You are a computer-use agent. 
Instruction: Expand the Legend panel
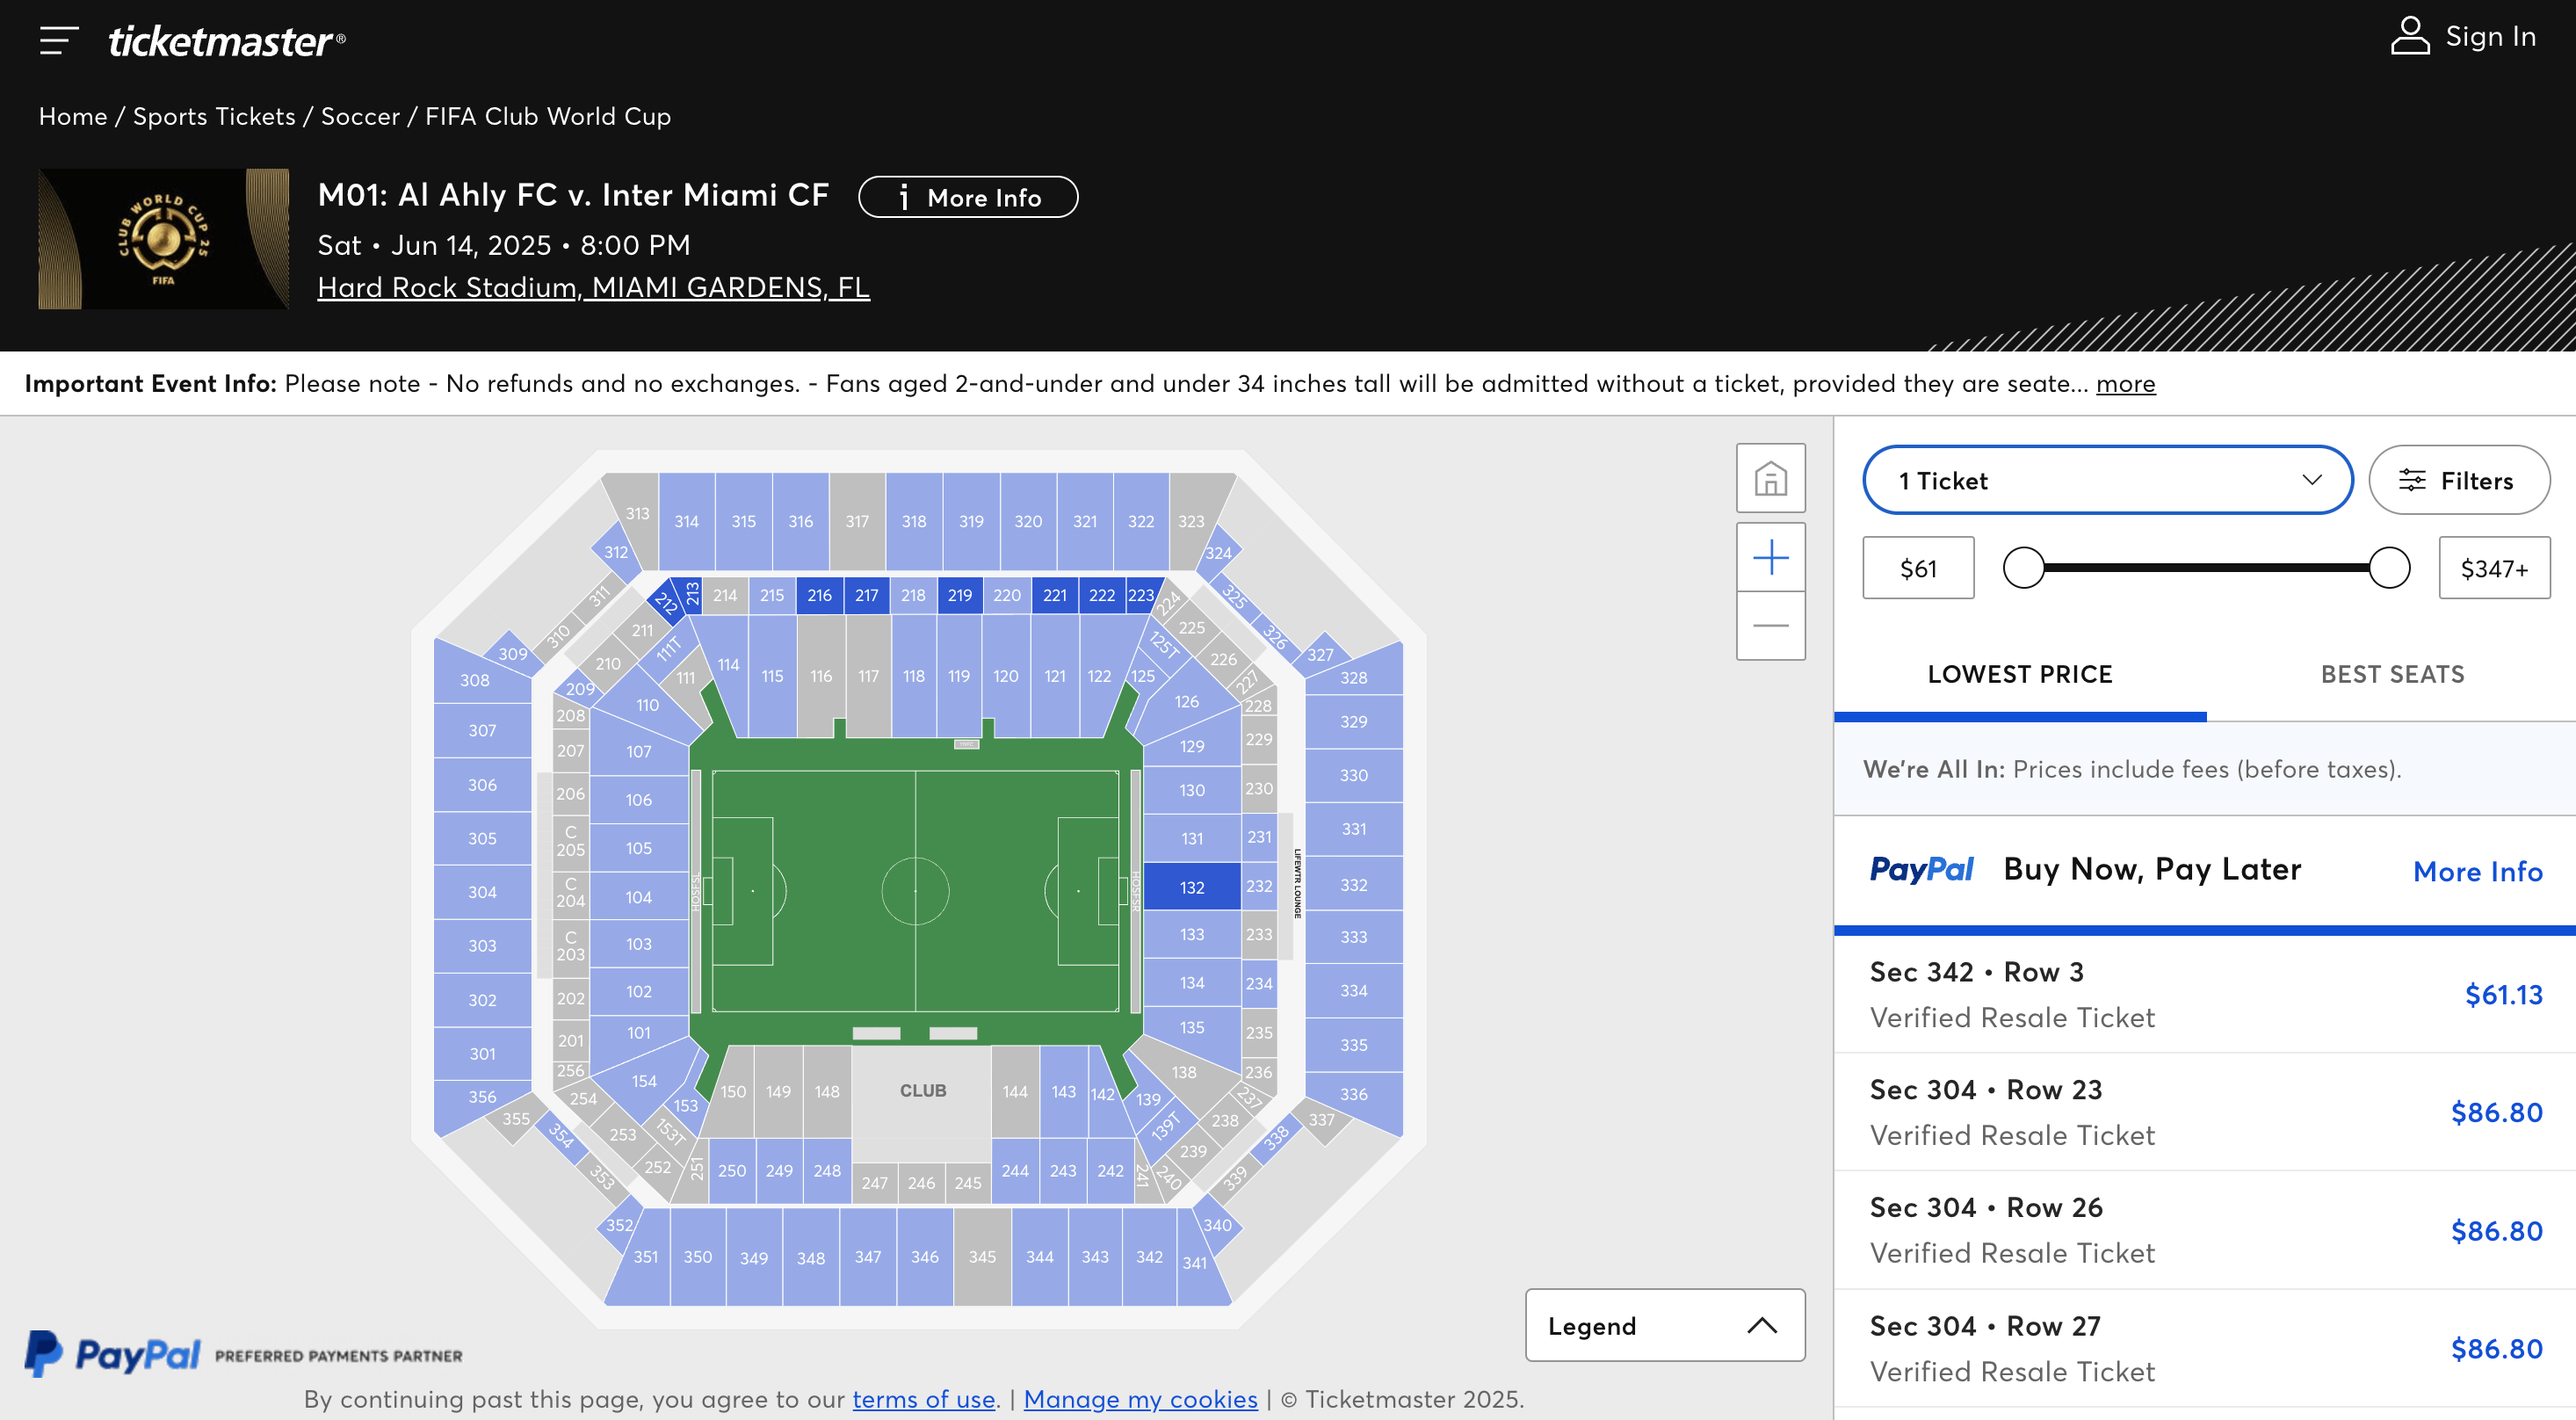tap(1663, 1325)
